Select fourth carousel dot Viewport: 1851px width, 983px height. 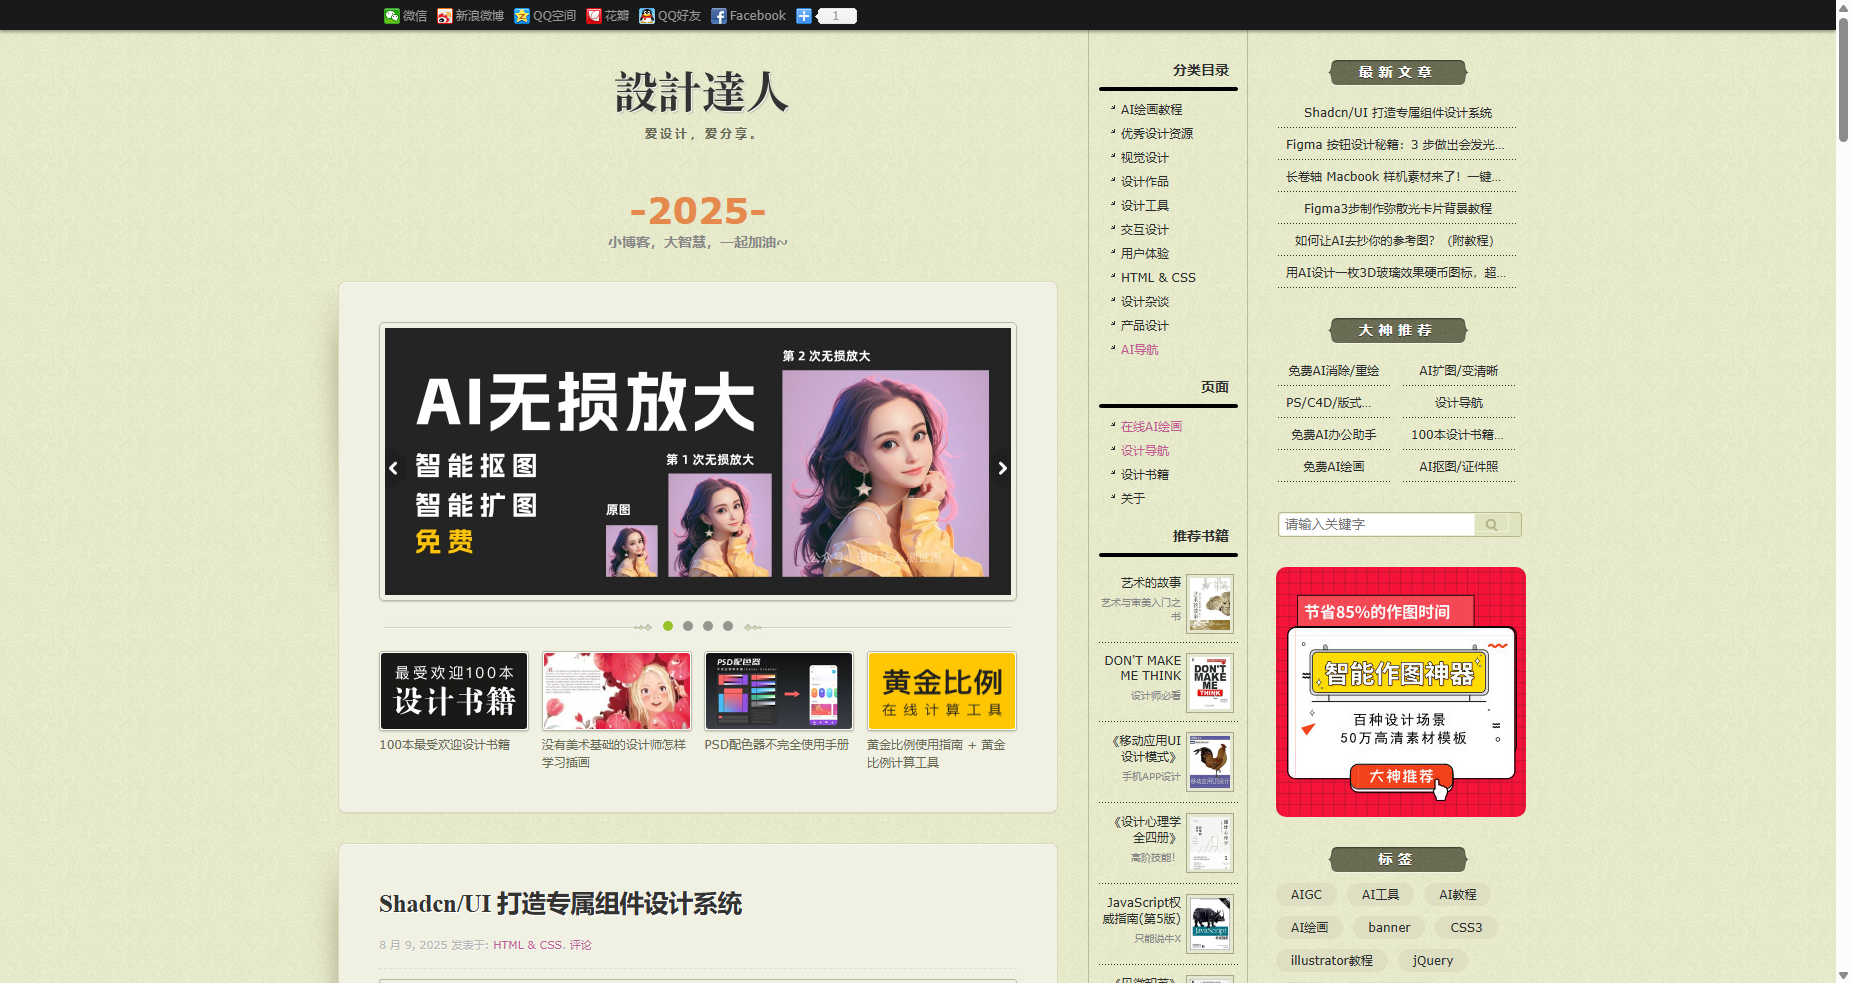pyautogui.click(x=728, y=626)
